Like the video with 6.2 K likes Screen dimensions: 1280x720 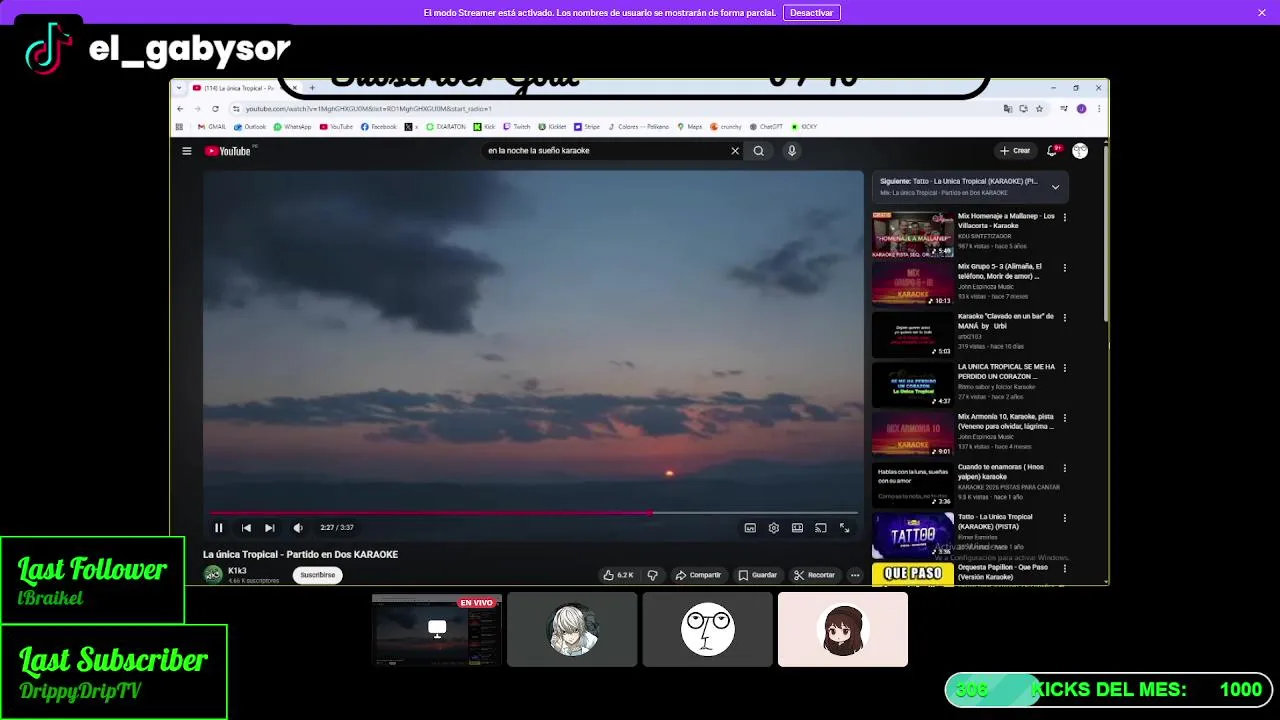point(618,575)
